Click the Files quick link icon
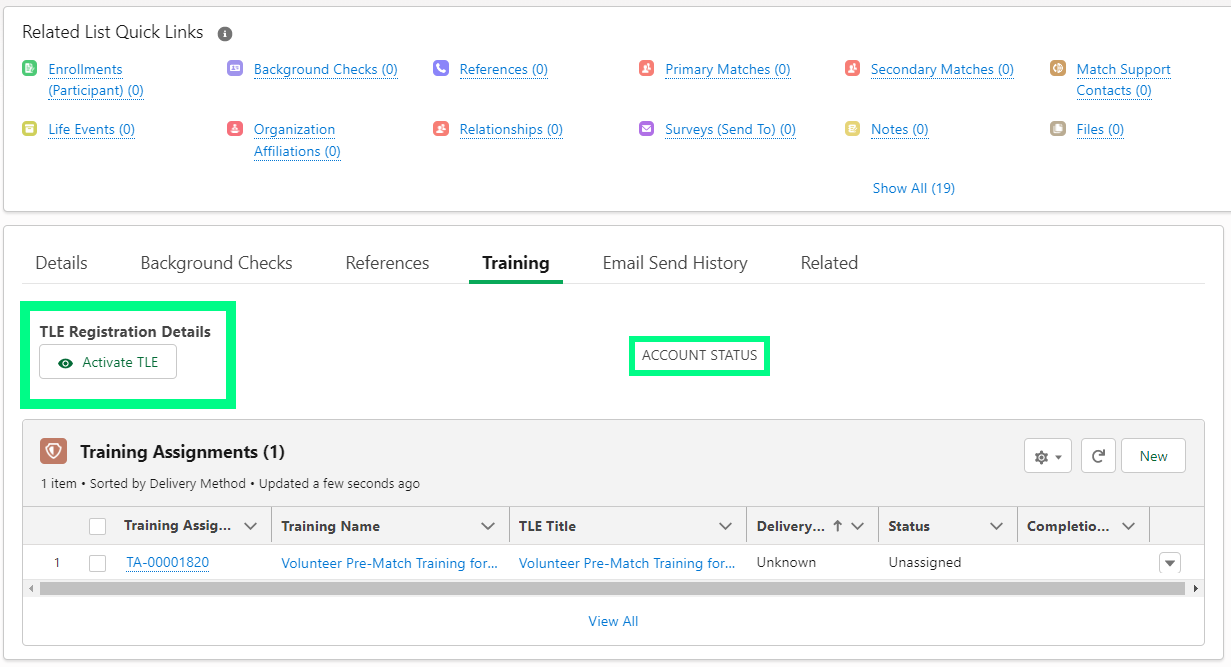Viewport: 1231px width, 667px height. [x=1058, y=129]
